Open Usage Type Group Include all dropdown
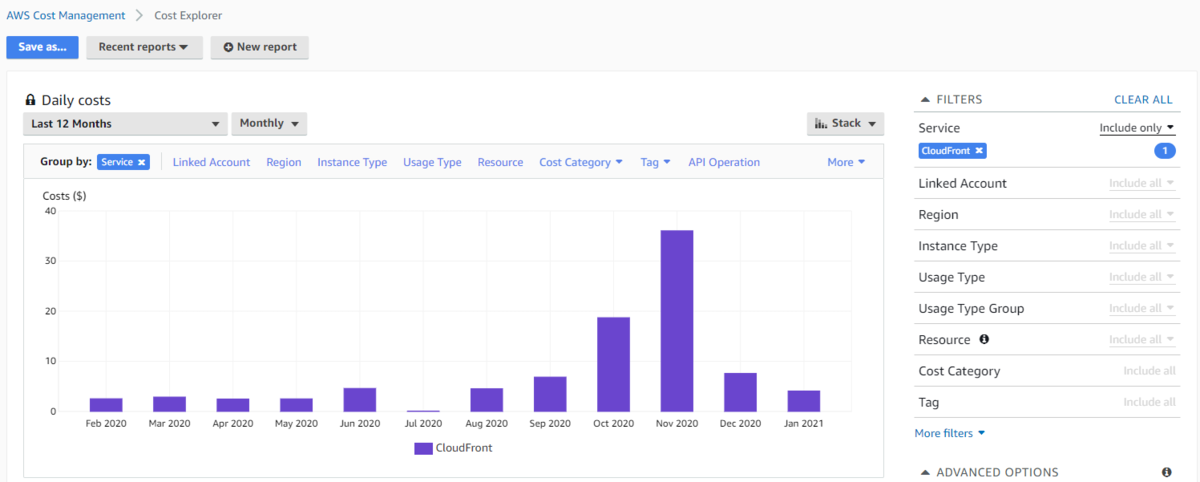Viewport: 1200px width, 482px height. pos(1142,308)
